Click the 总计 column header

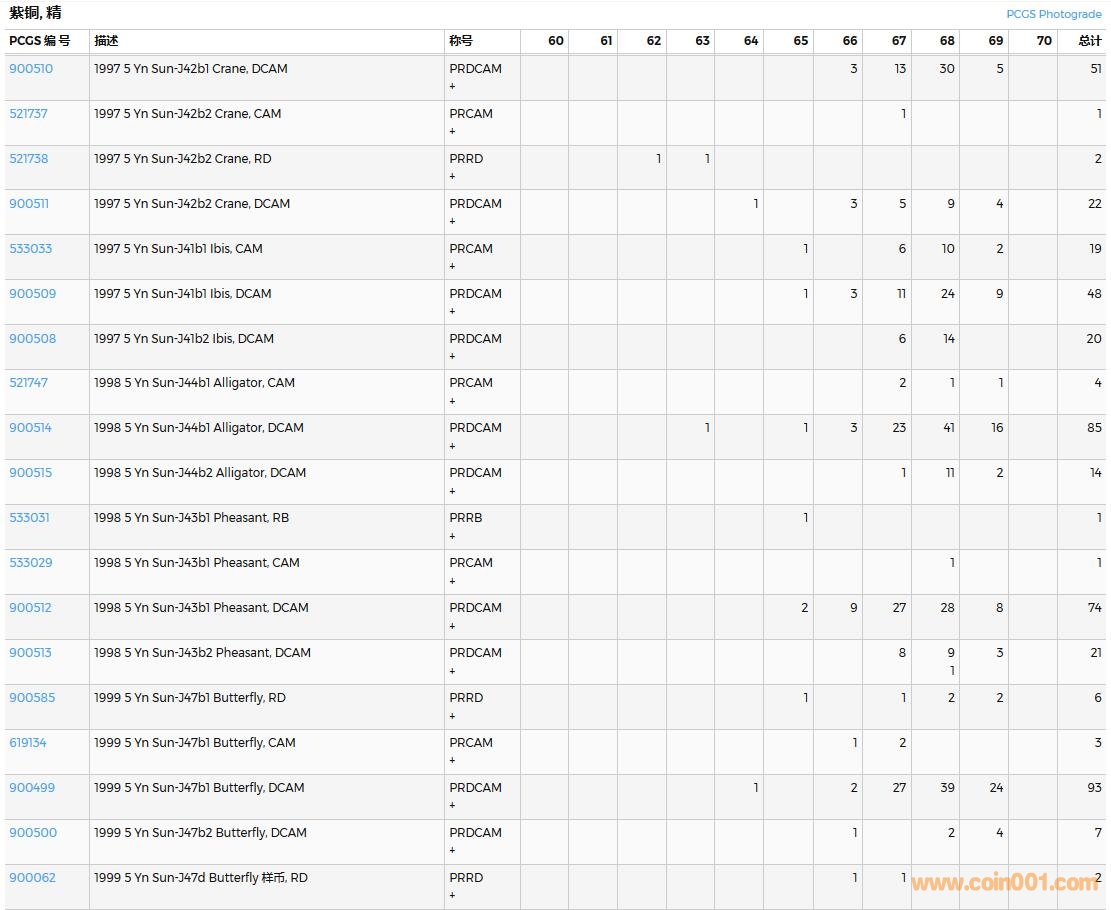coord(1089,41)
